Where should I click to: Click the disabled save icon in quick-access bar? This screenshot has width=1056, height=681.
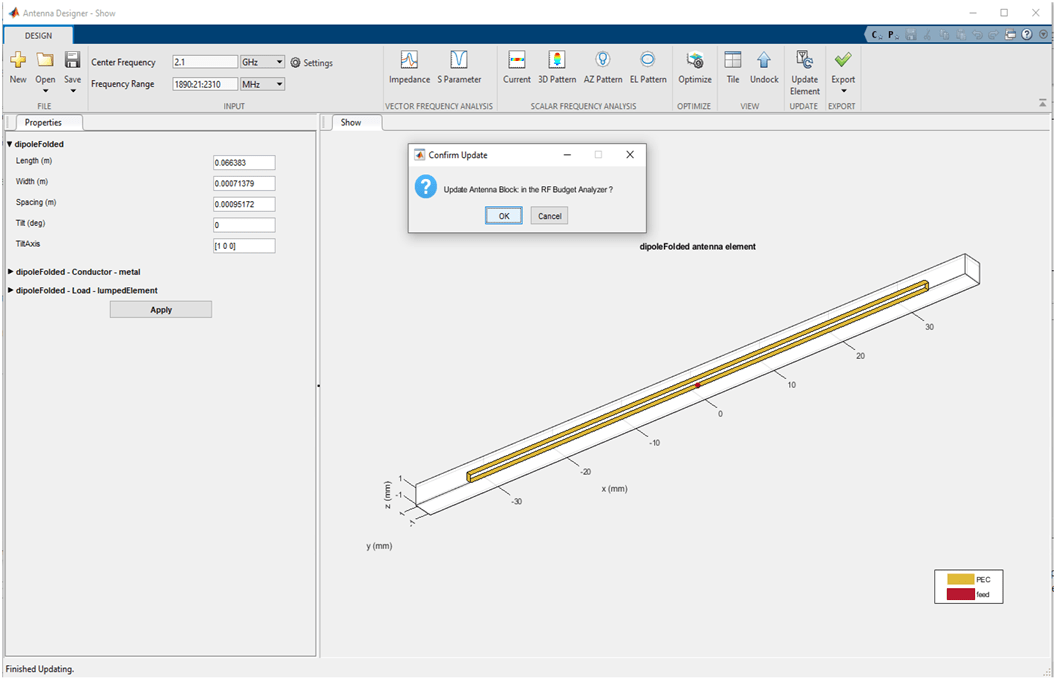(x=911, y=34)
